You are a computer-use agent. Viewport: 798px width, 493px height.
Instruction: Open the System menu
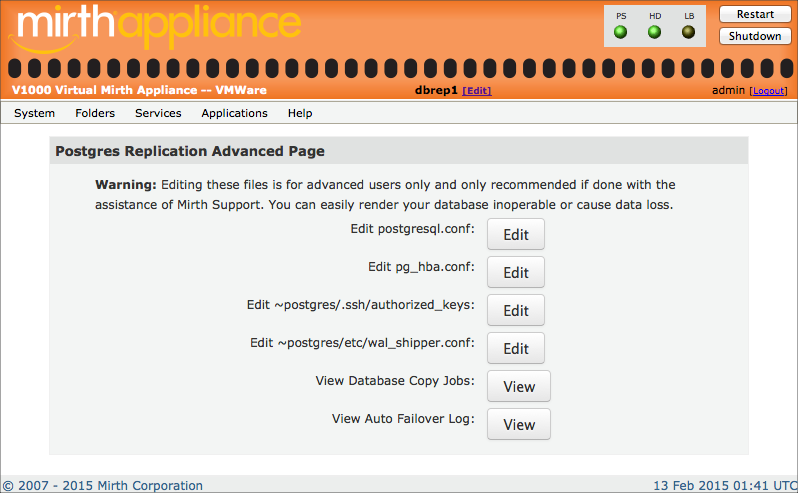[x=35, y=113]
